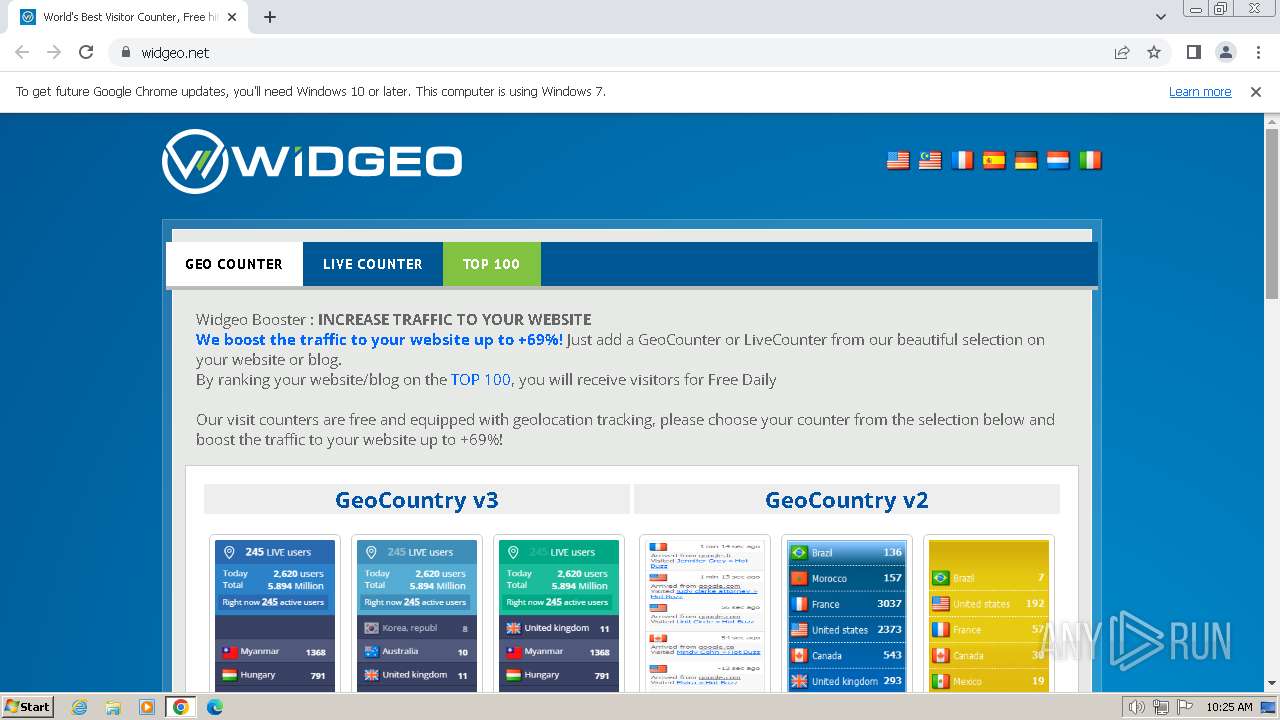Open Internet Explorer from taskbar

click(79, 707)
